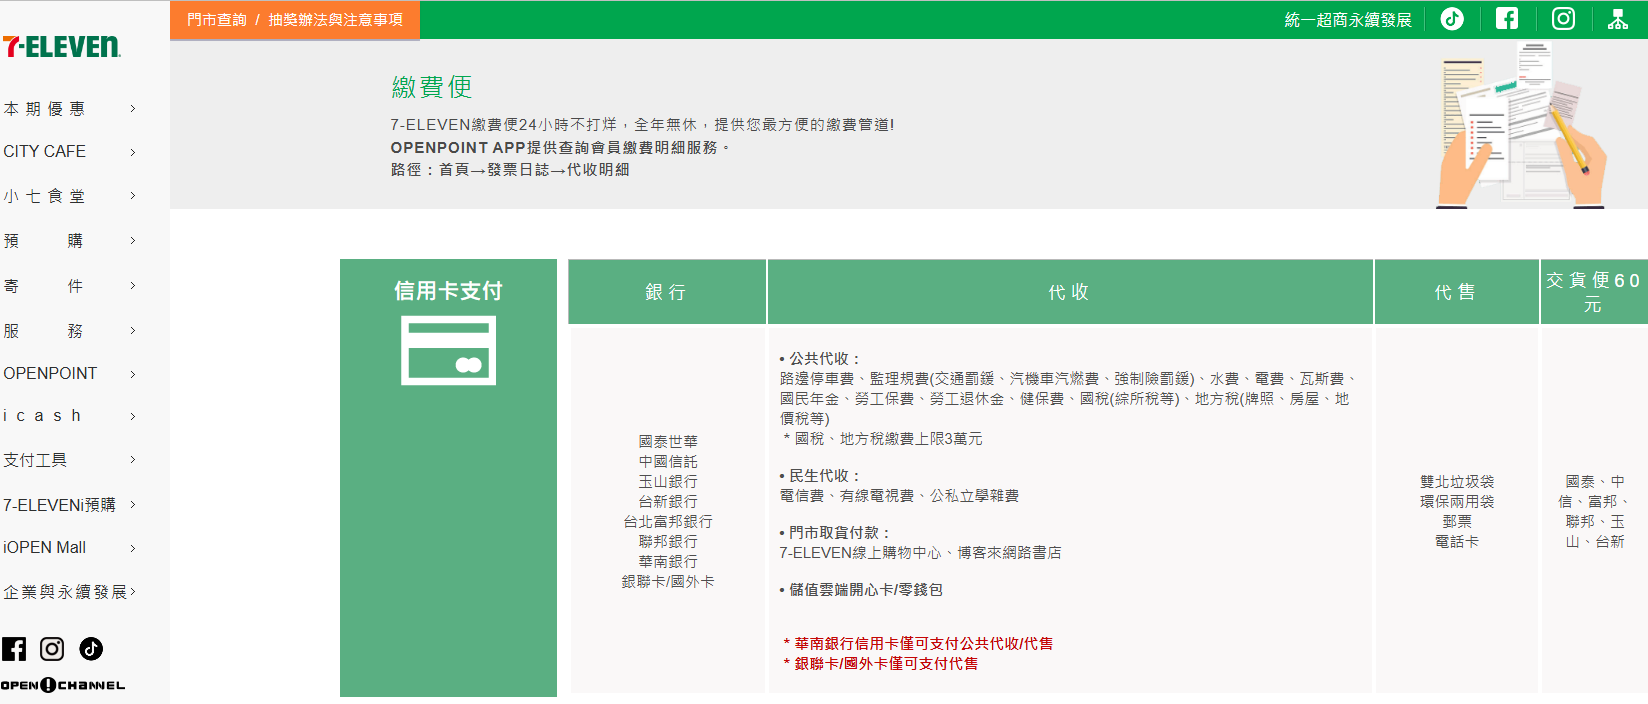This screenshot has width=1648, height=704.
Task: Open 寄件 in the sidebar
Action: [44, 286]
